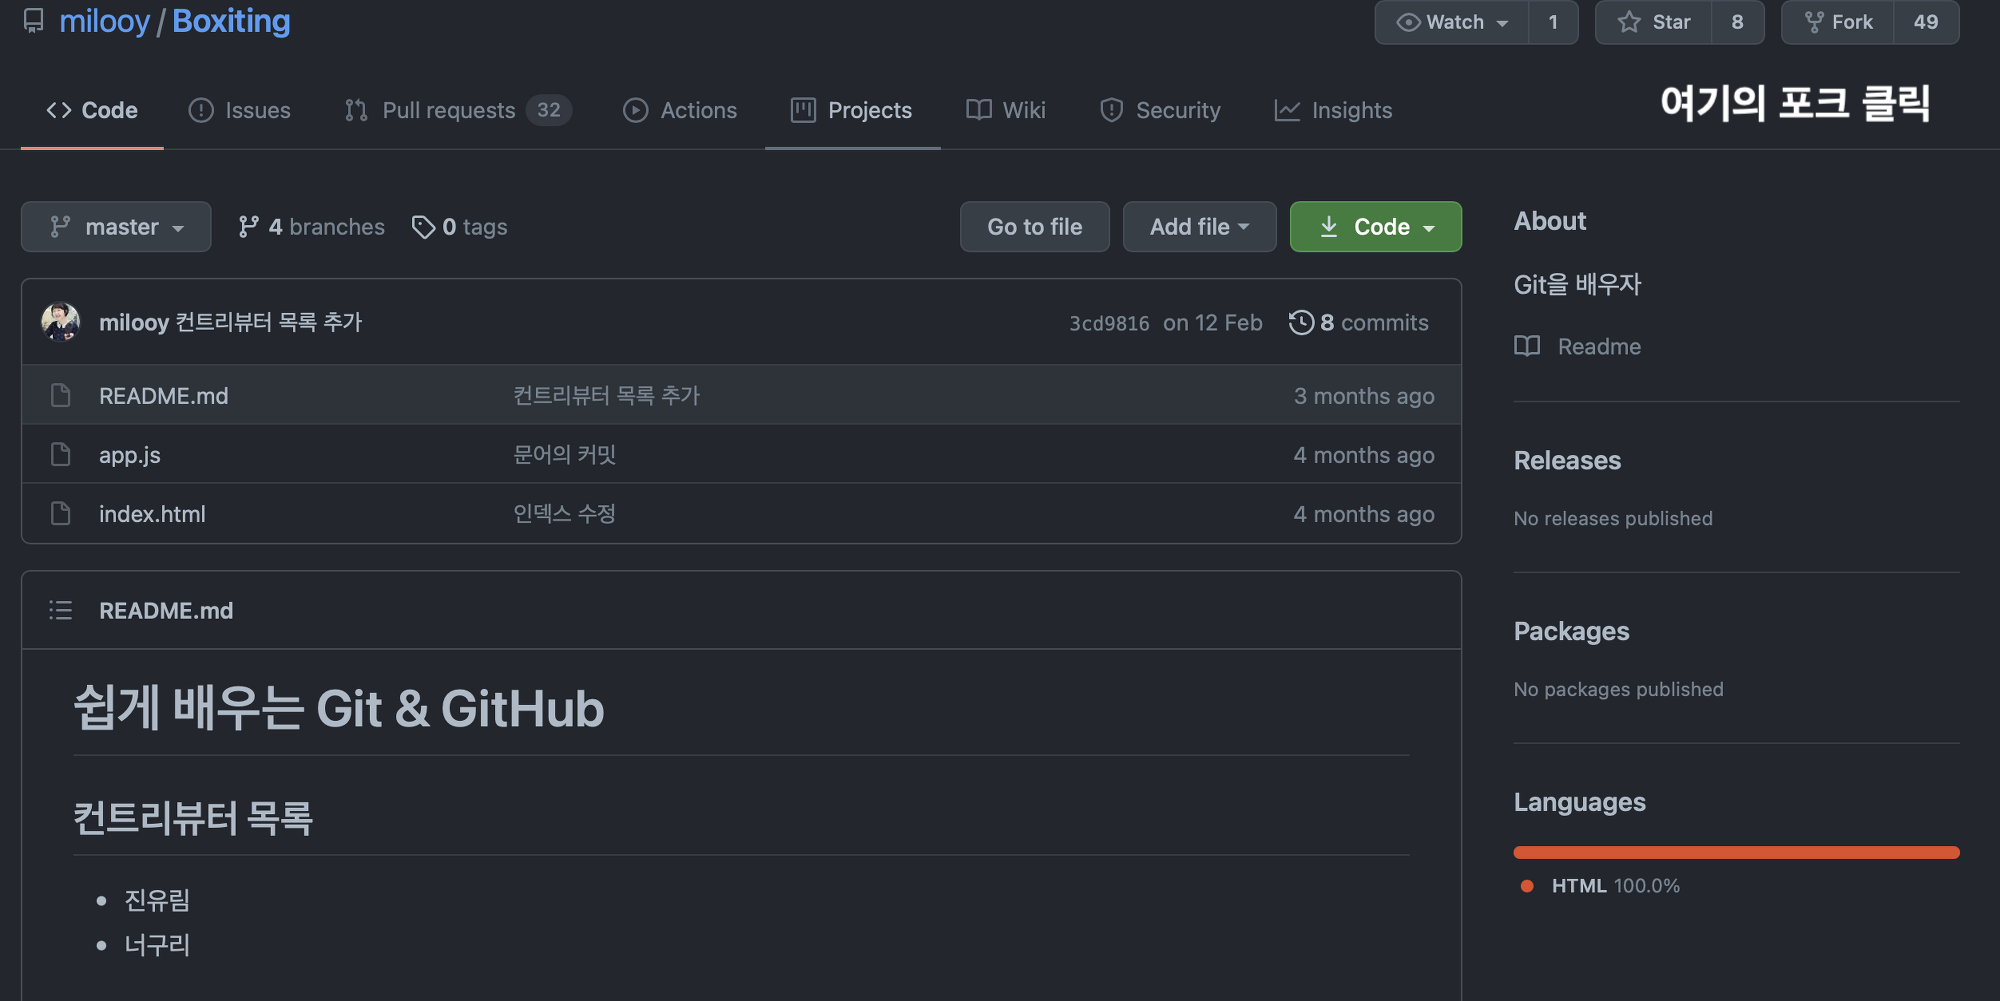This screenshot has width=2000, height=1001.
Task: Open the Wiki tab
Action: pyautogui.click(x=1006, y=110)
